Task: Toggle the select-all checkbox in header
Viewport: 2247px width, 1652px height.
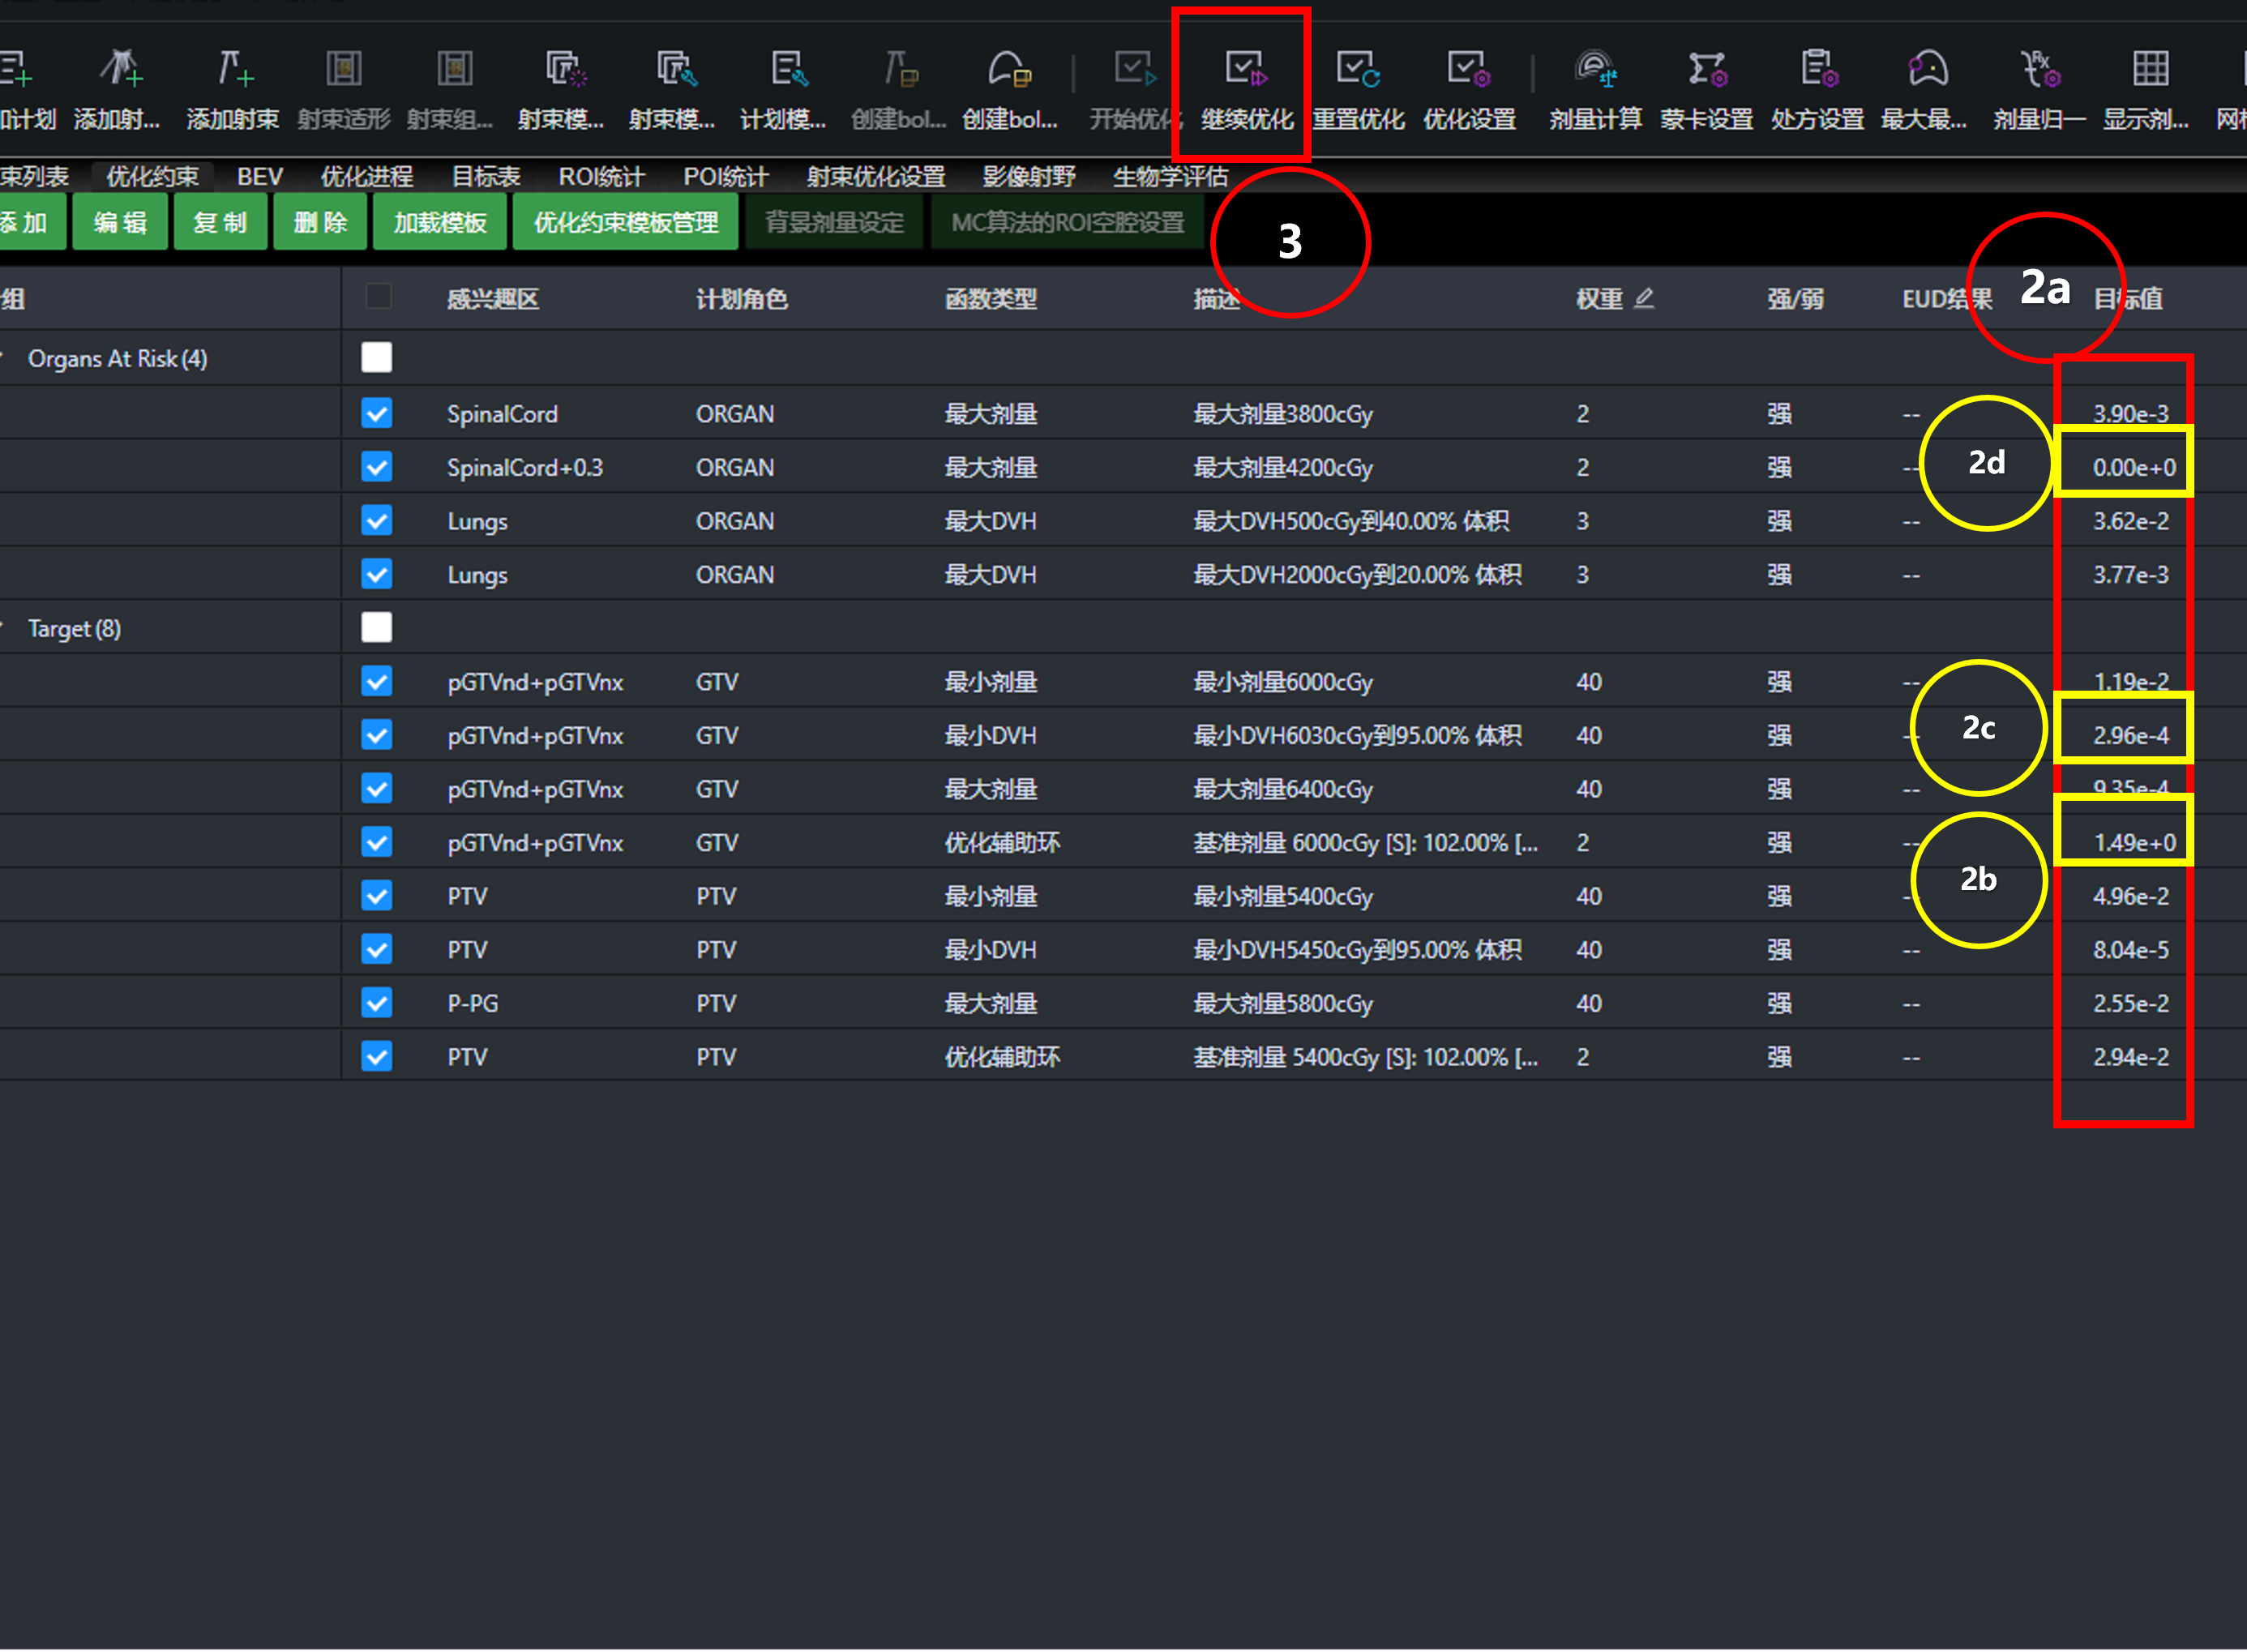Action: coord(378,296)
